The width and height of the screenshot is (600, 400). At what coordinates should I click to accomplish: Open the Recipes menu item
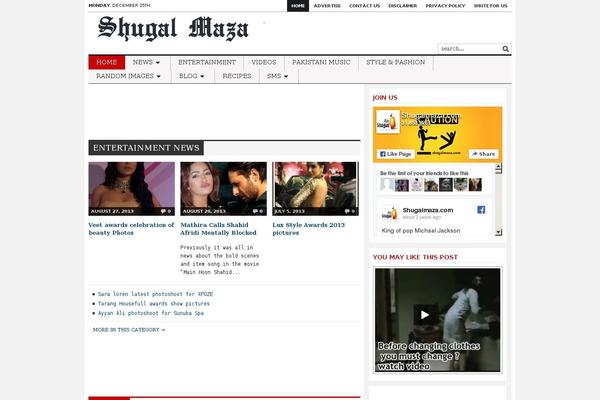237,76
